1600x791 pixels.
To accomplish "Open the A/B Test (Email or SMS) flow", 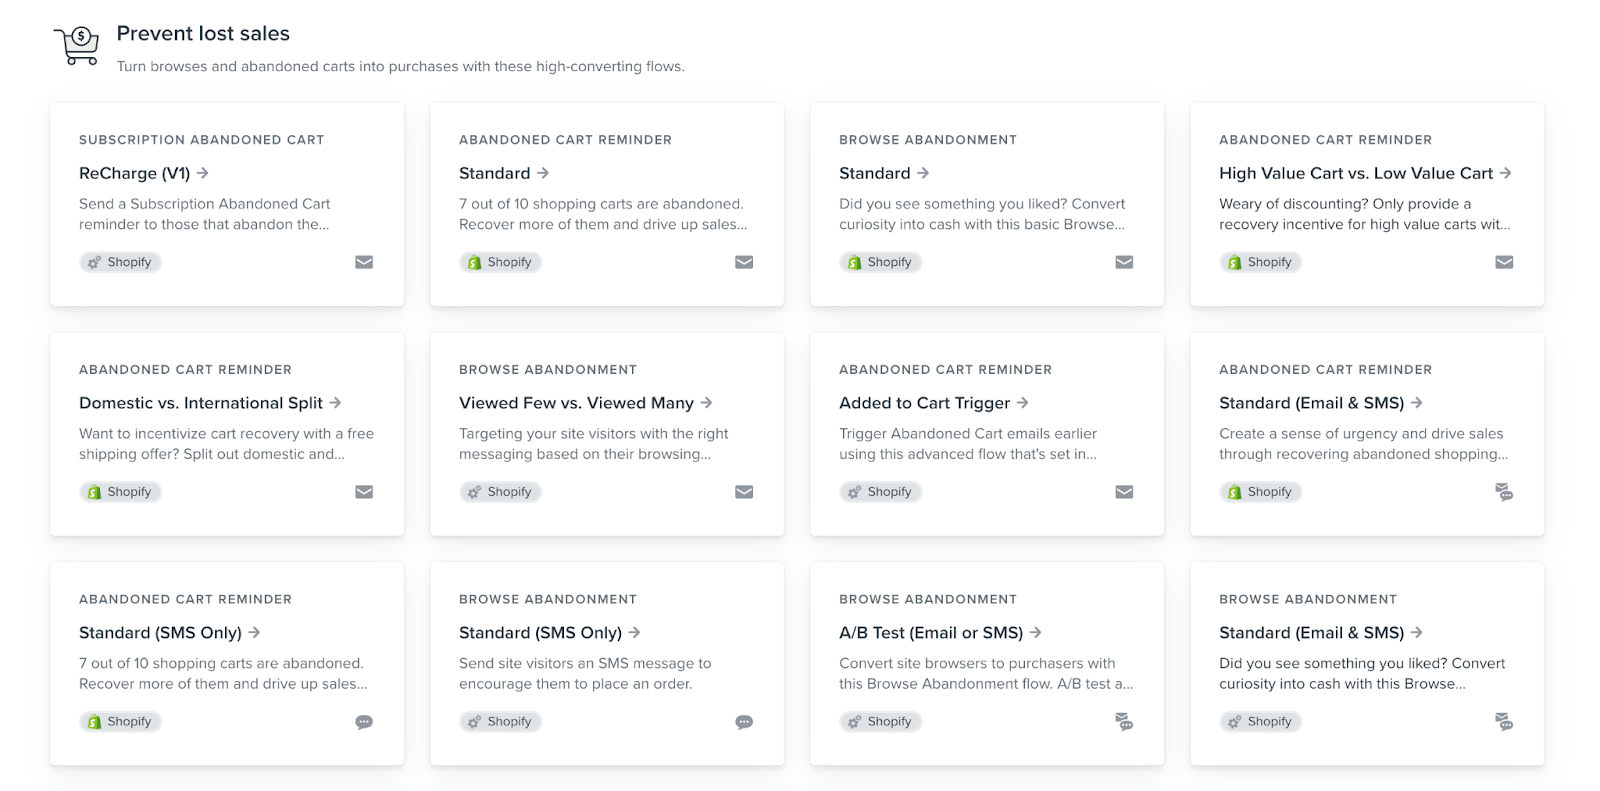I will (x=931, y=633).
